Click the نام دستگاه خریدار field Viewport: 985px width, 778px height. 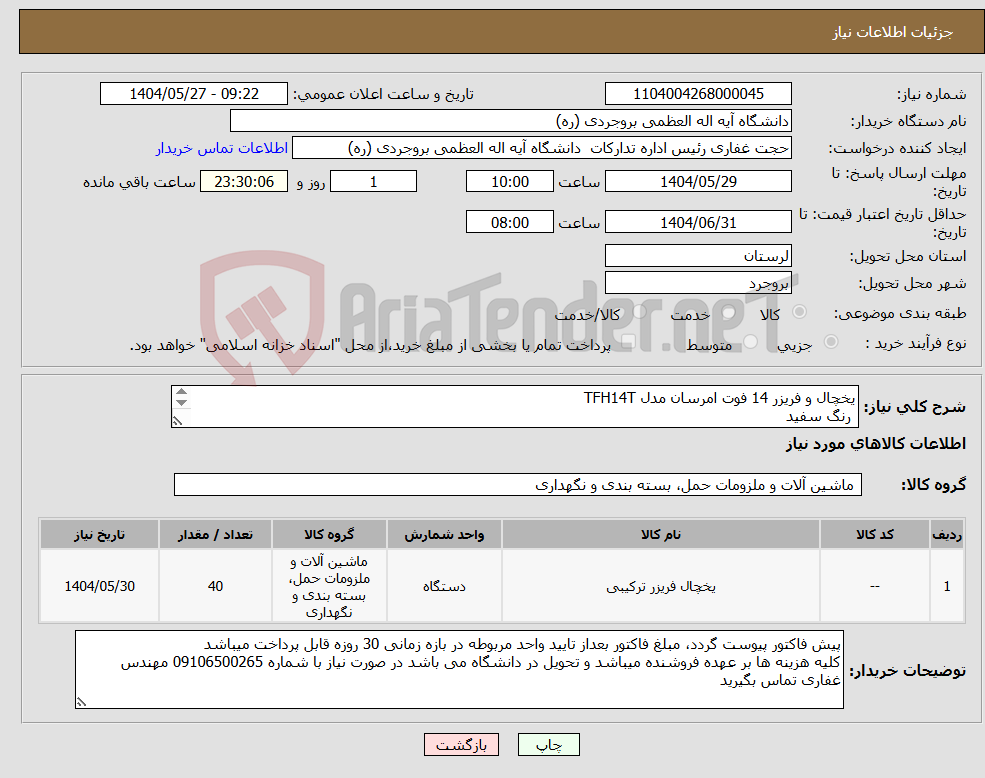[511, 121]
